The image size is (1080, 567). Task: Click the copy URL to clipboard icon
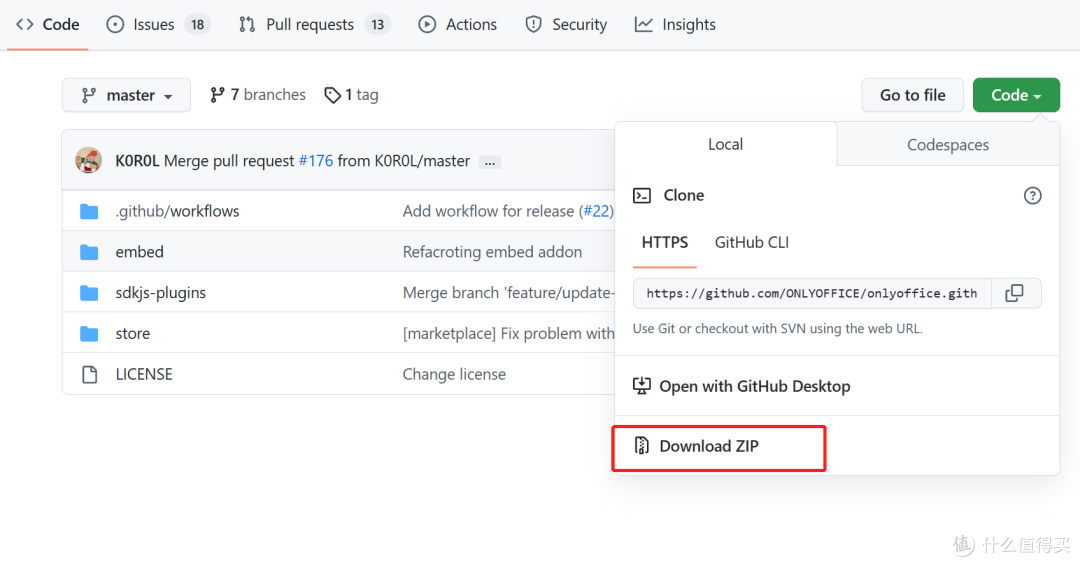(1014, 293)
